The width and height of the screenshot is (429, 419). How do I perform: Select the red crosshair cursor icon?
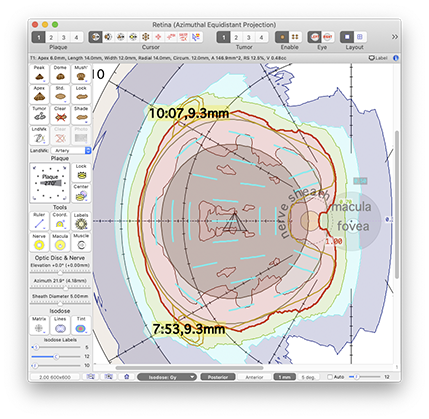[158, 37]
